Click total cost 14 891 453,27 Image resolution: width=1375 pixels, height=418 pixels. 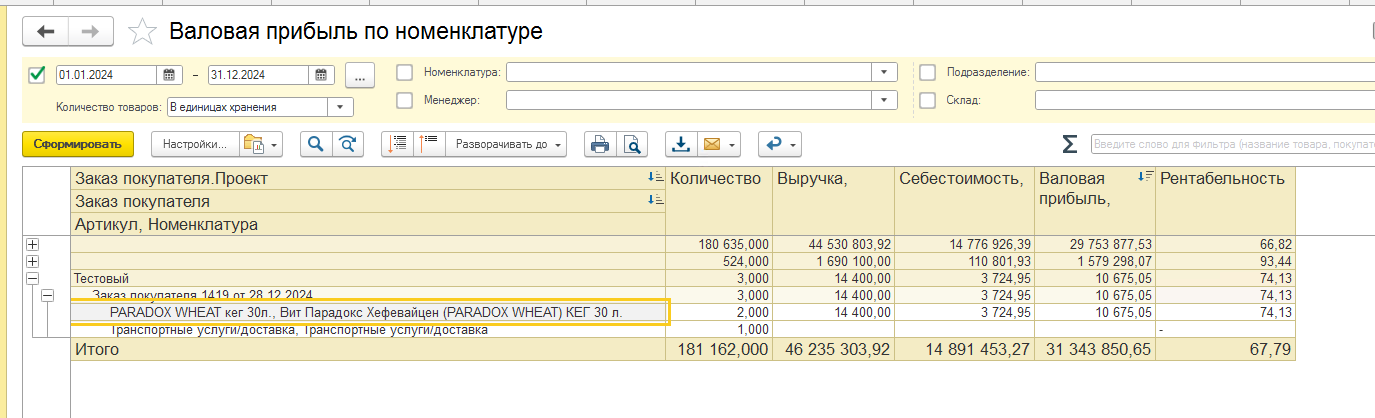(x=964, y=350)
